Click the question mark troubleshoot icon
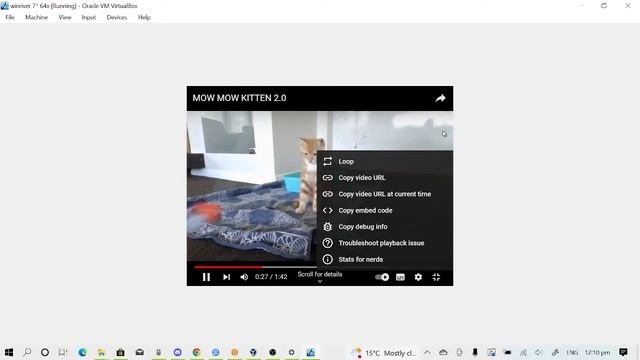Image resolution: width=640 pixels, height=360 pixels. point(327,243)
